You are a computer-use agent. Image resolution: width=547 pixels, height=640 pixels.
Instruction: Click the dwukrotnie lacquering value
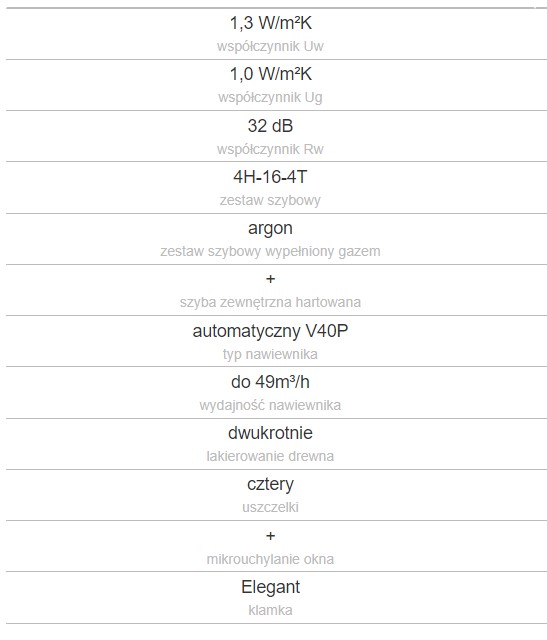click(270, 433)
